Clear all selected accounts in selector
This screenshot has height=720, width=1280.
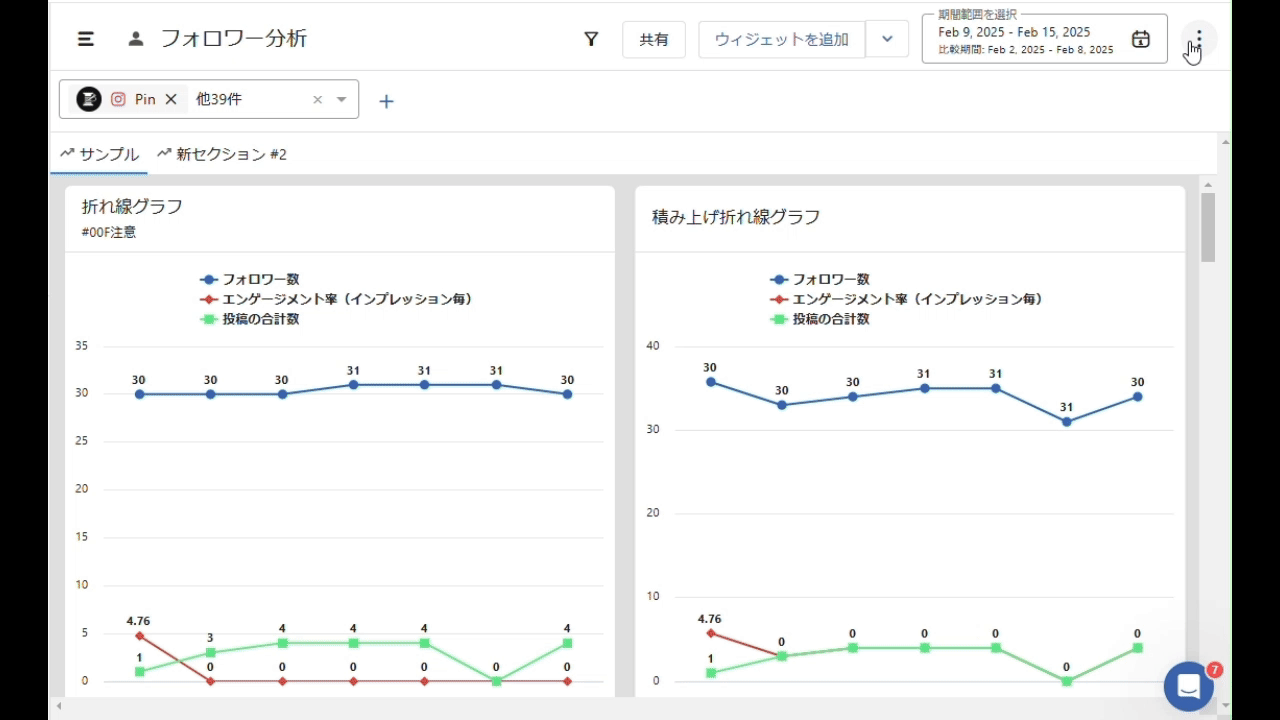coord(318,99)
